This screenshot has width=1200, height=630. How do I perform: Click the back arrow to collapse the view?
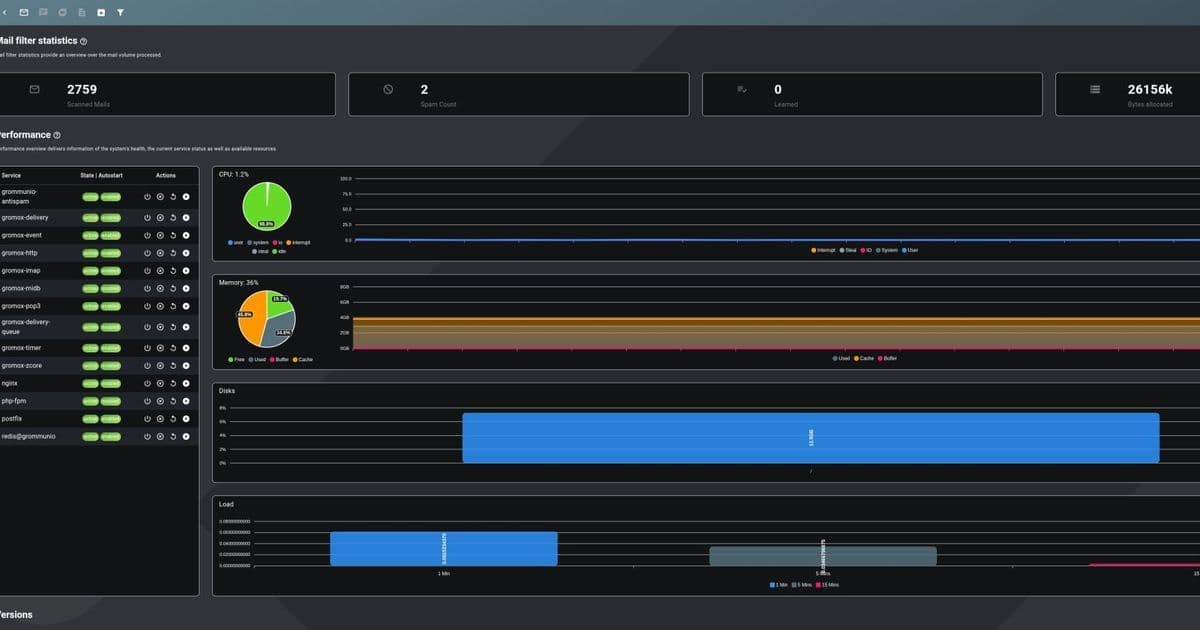click(4, 13)
